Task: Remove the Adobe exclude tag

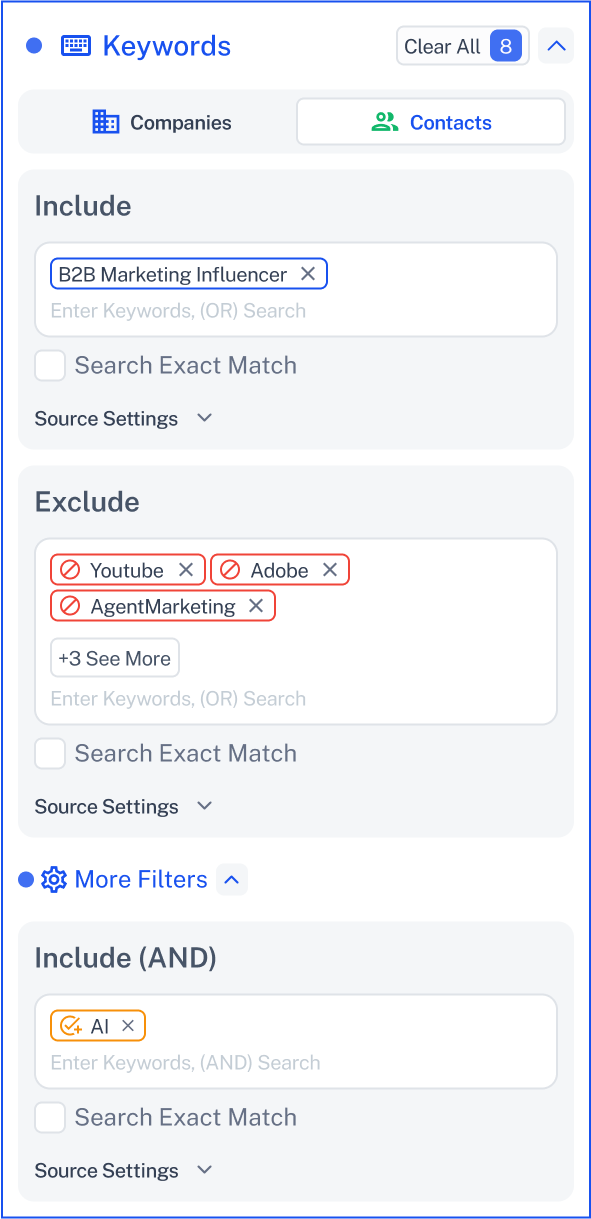Action: [x=330, y=570]
